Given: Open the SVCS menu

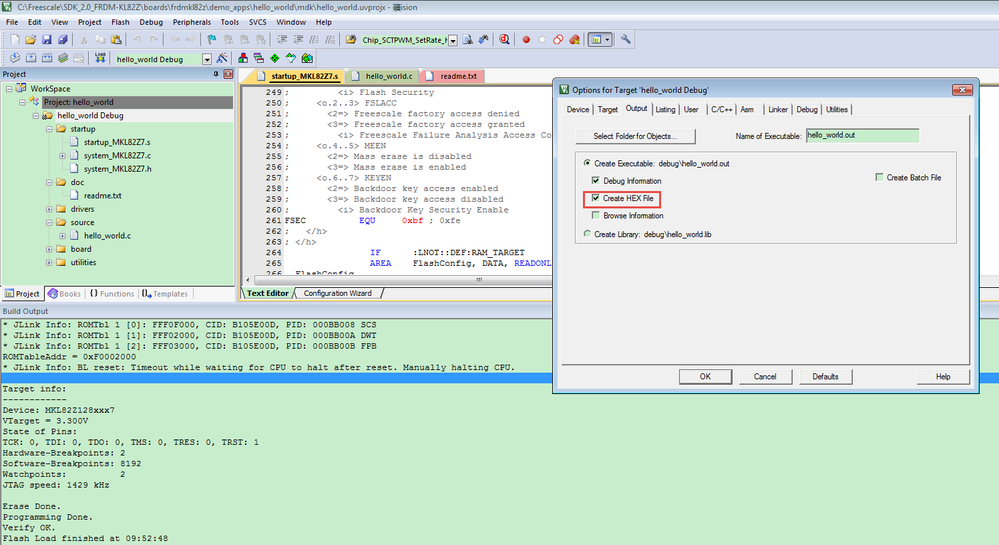Looking at the screenshot, I should click(x=257, y=22).
